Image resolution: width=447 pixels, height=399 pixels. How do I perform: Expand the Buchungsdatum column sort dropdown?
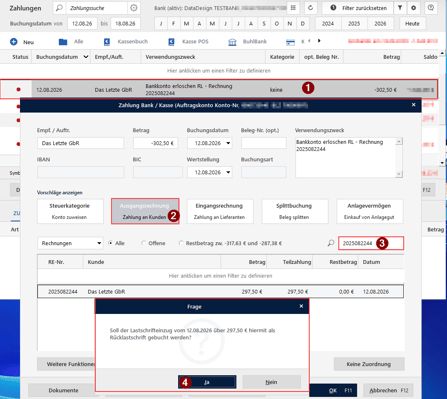pyautogui.click(x=86, y=57)
